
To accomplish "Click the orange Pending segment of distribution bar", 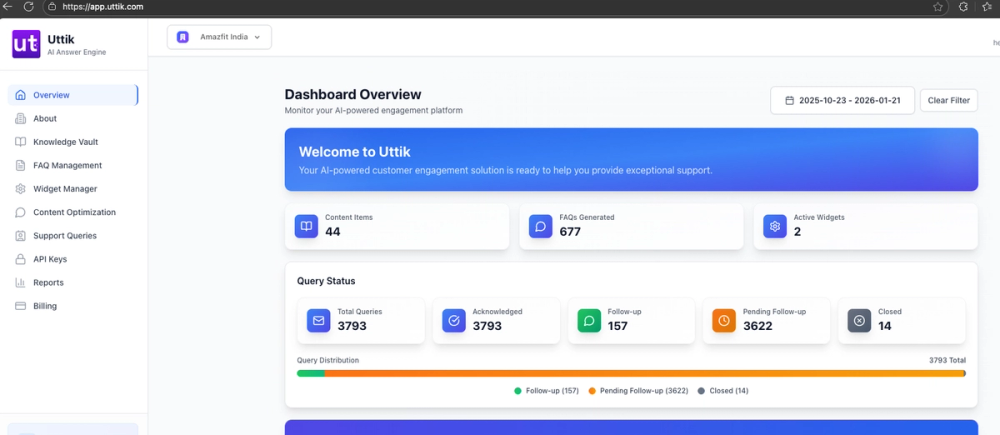I will pyautogui.click(x=644, y=373).
